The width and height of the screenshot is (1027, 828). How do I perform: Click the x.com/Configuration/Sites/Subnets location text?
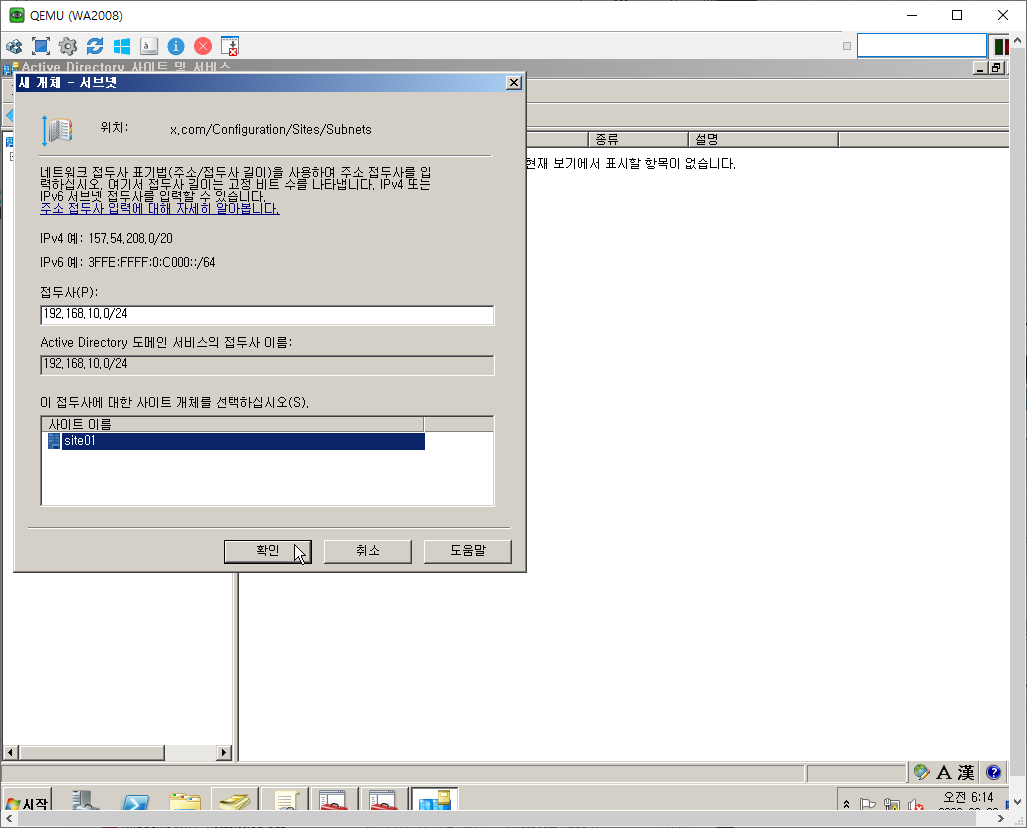tap(271, 130)
